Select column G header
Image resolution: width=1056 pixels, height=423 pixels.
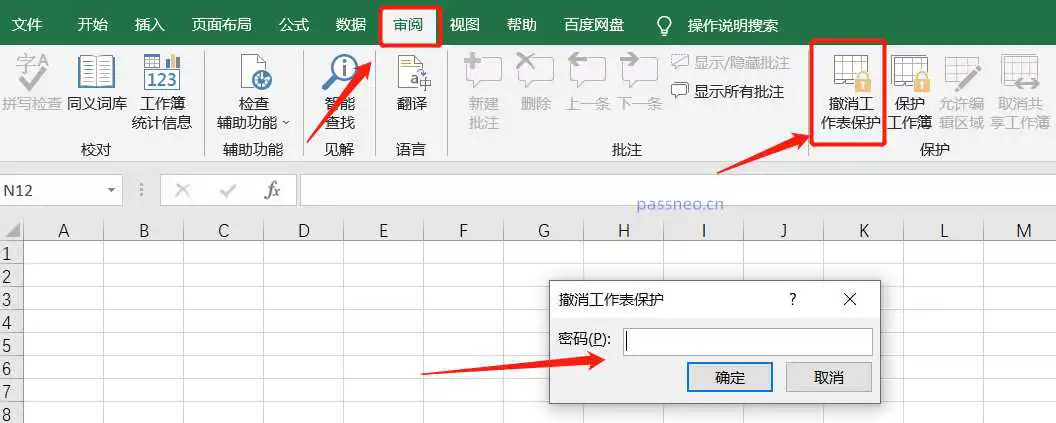[x=543, y=231]
